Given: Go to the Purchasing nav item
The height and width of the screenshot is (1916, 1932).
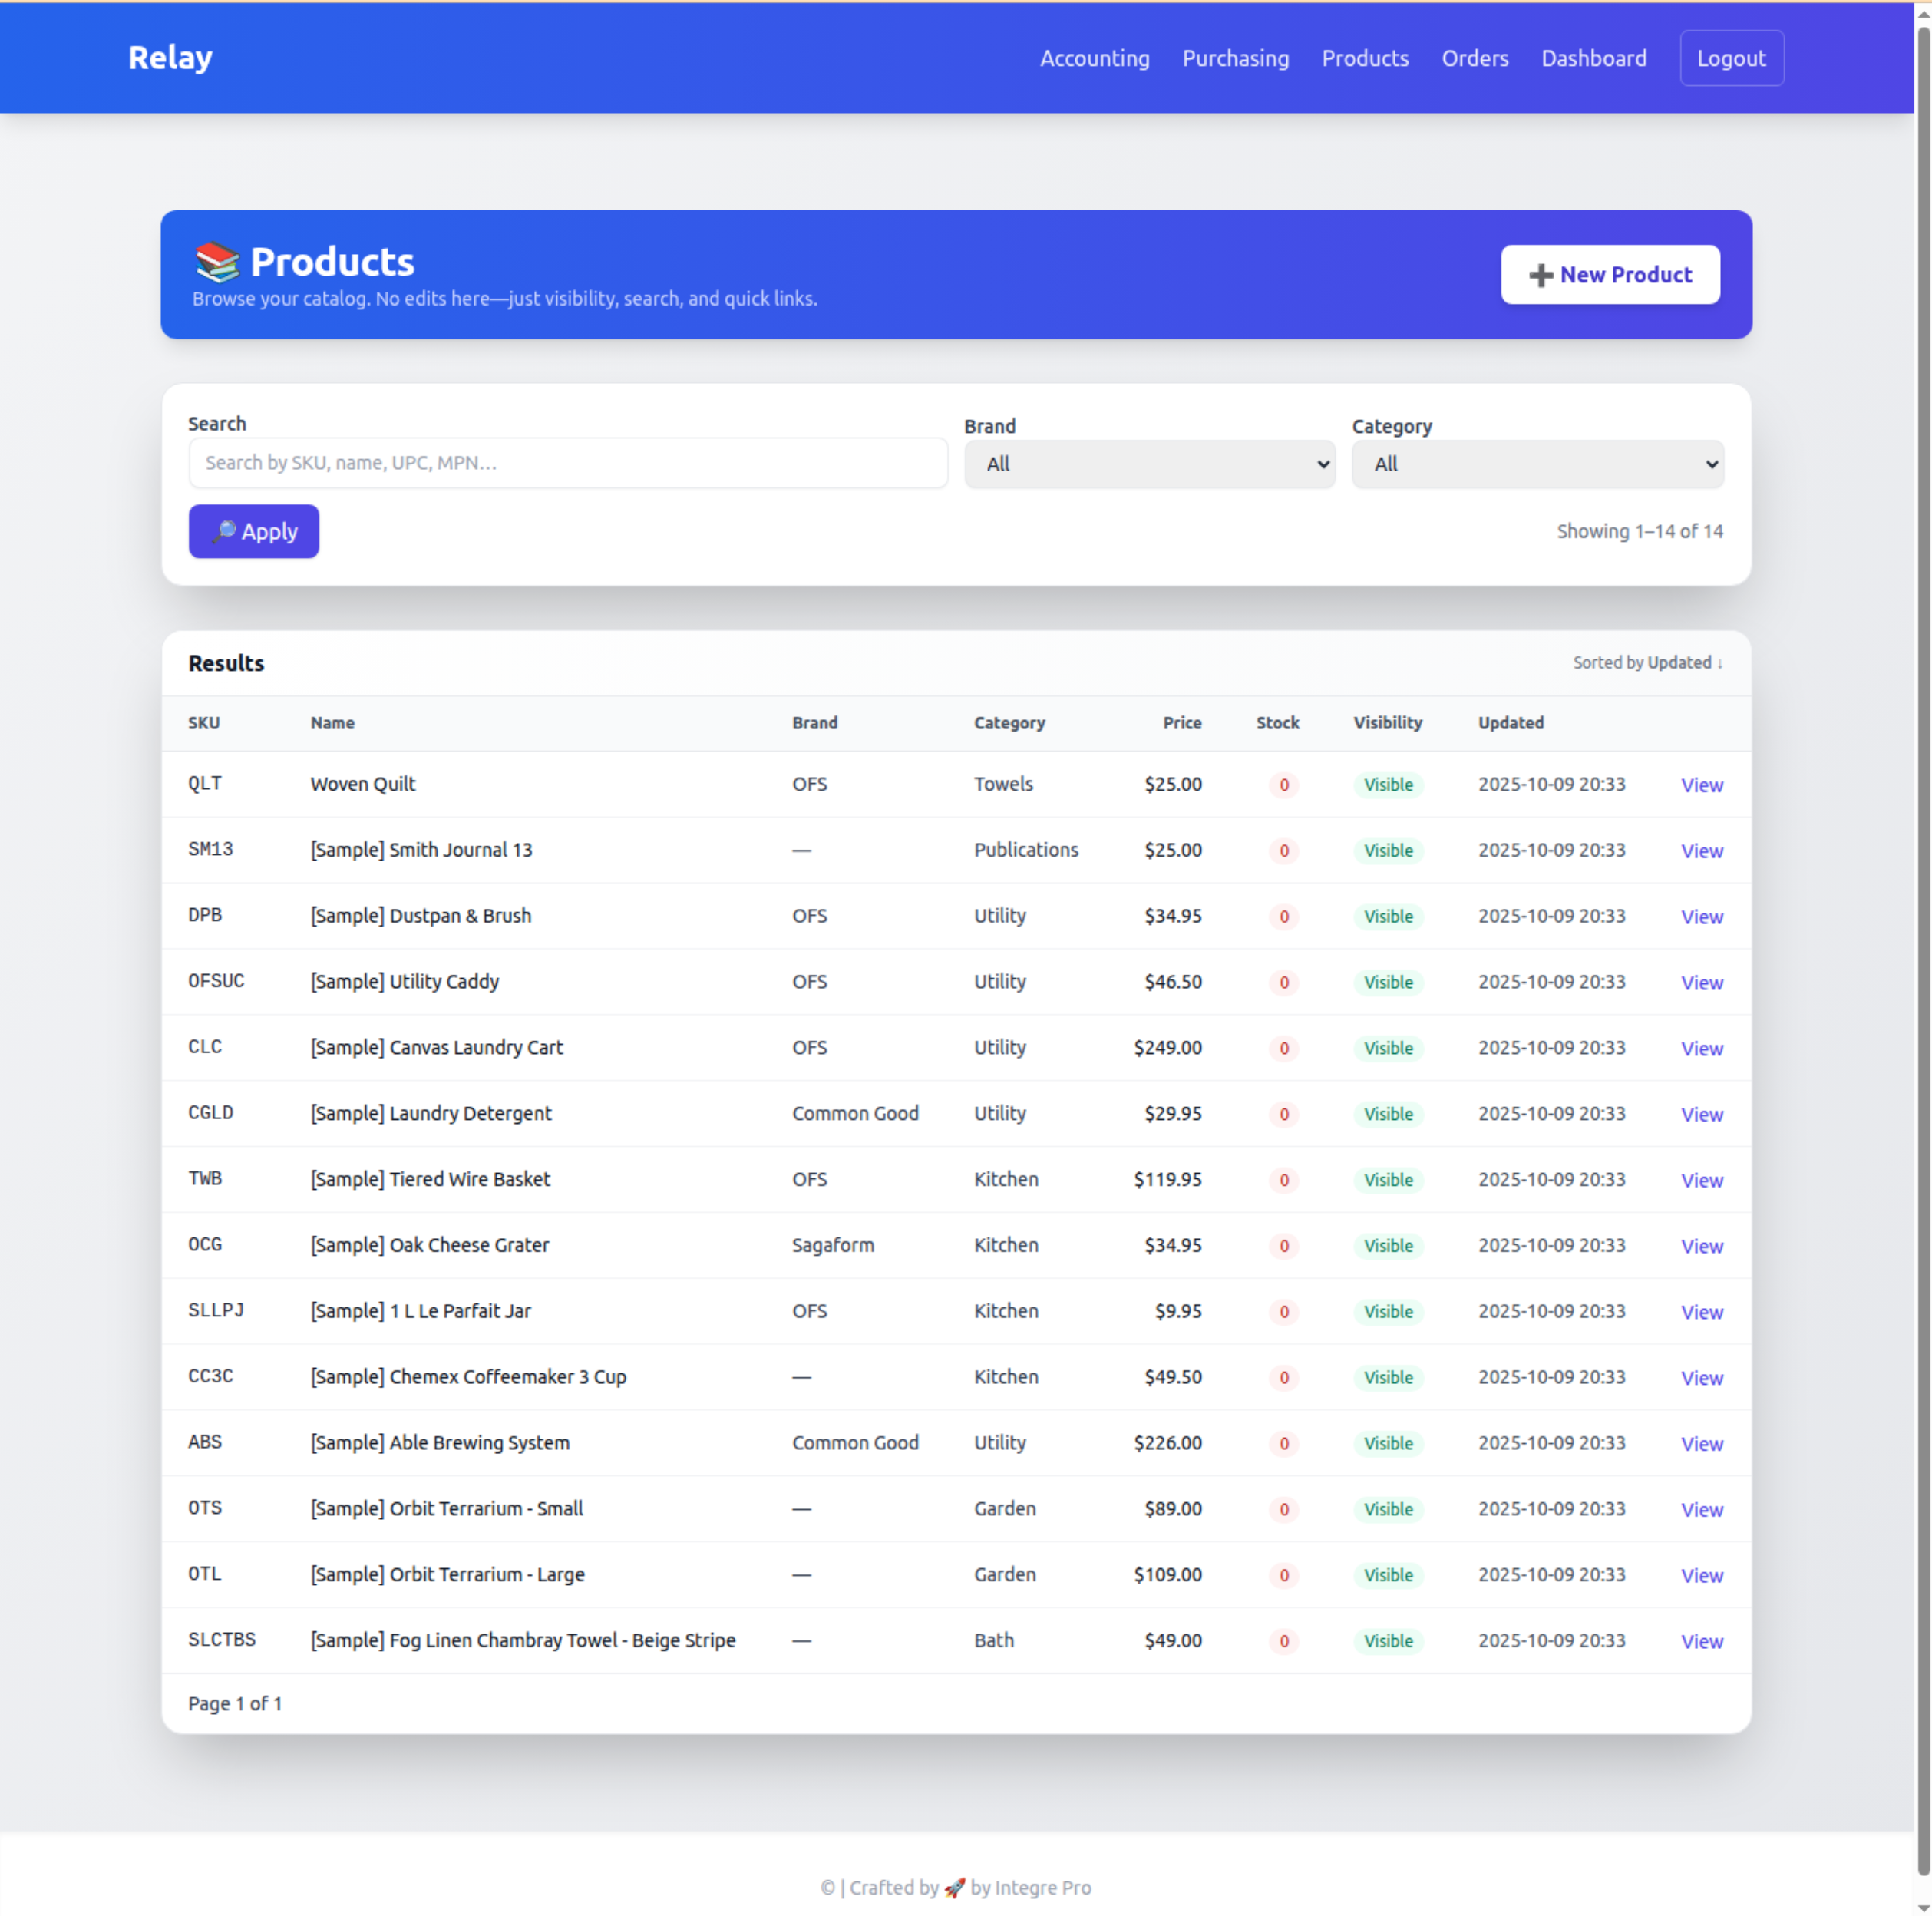Looking at the screenshot, I should tap(1235, 58).
